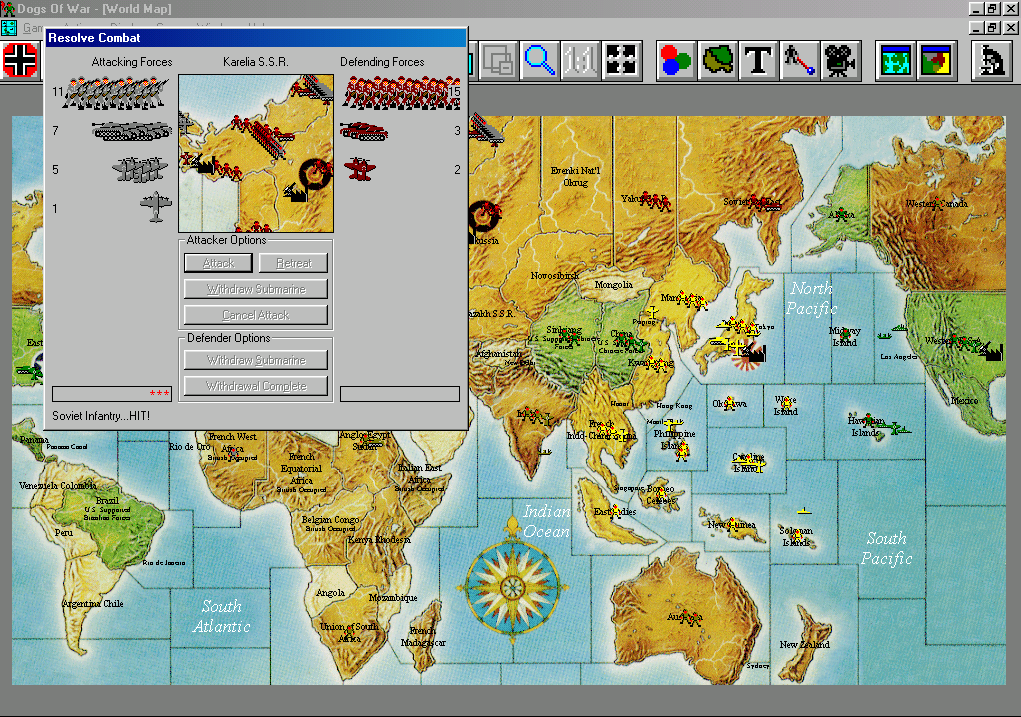Click the overlapping windows toolbar icon
This screenshot has height=717, width=1021.
click(x=498, y=61)
